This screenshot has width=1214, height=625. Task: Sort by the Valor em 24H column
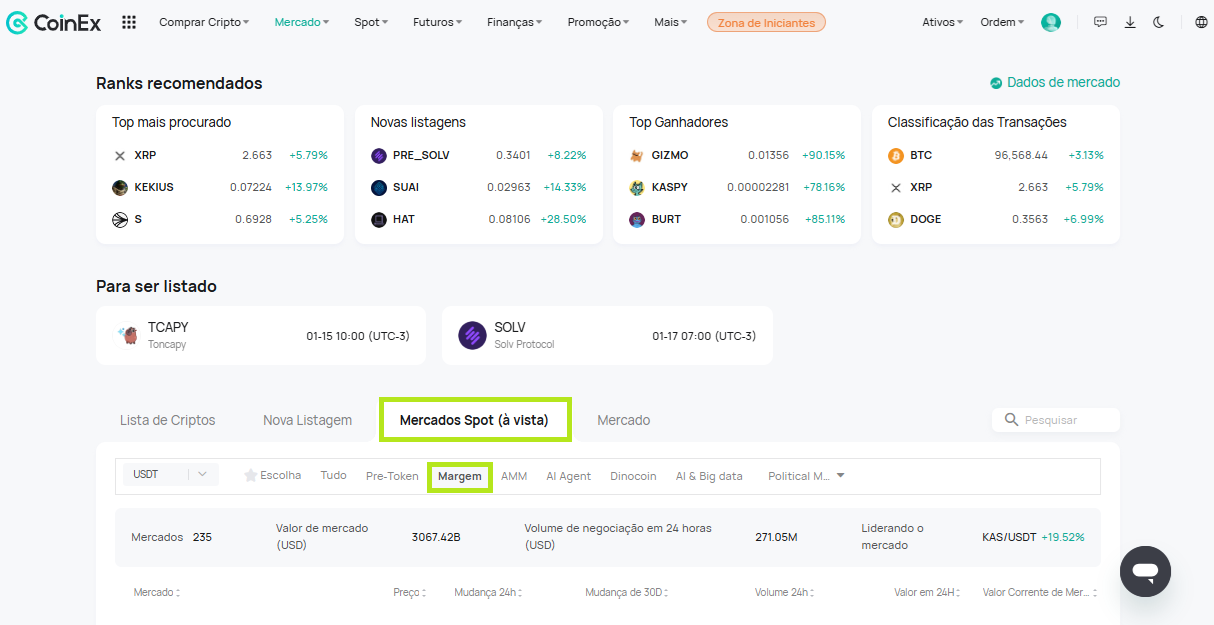click(x=928, y=593)
